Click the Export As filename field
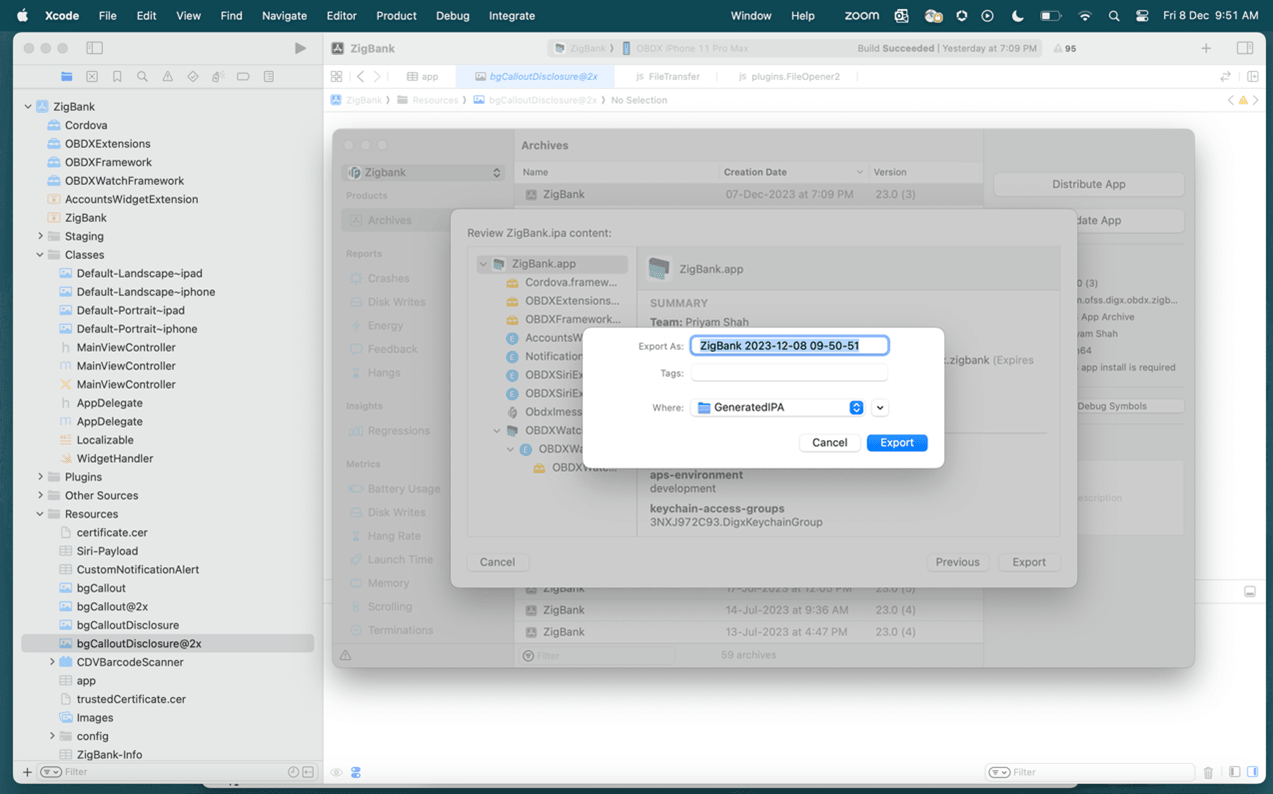This screenshot has height=794, width=1273. tap(788, 346)
